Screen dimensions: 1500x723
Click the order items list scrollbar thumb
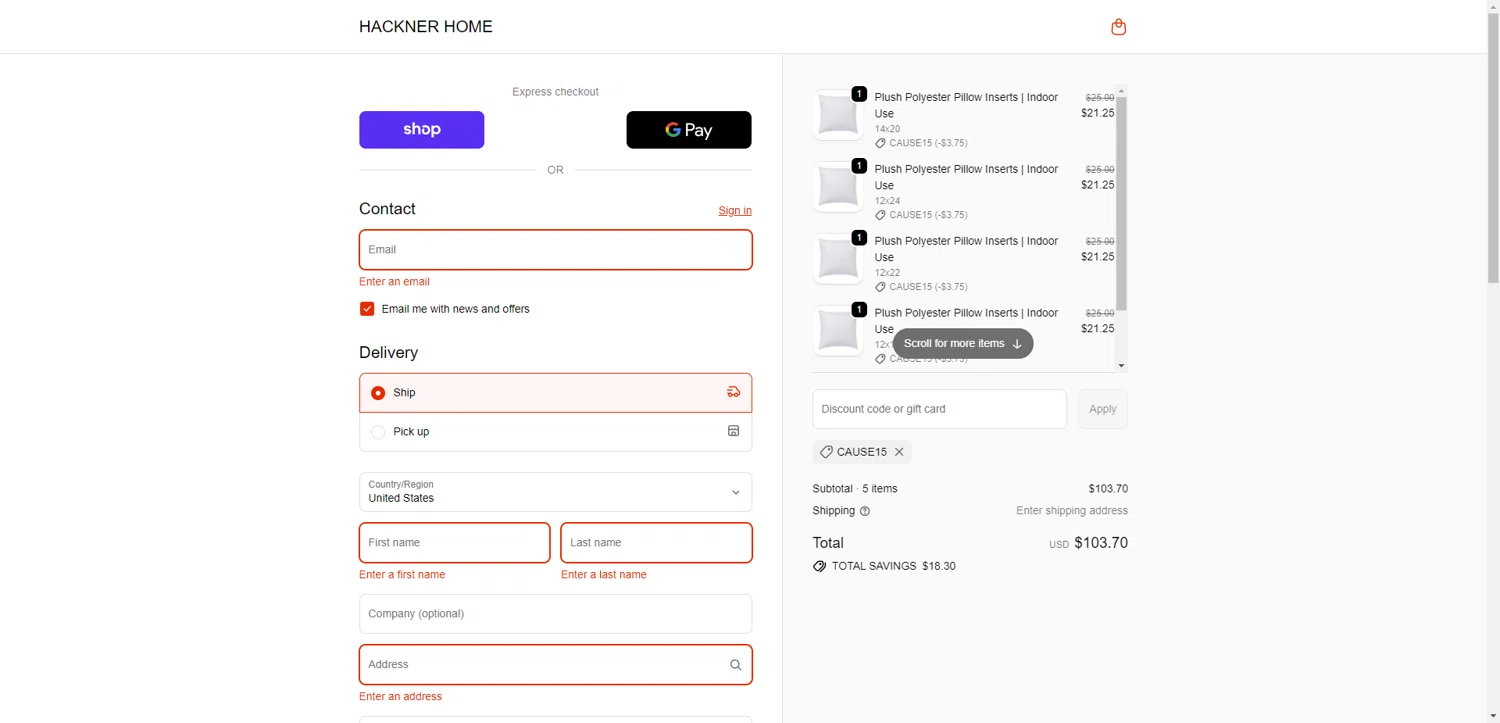(x=1121, y=204)
